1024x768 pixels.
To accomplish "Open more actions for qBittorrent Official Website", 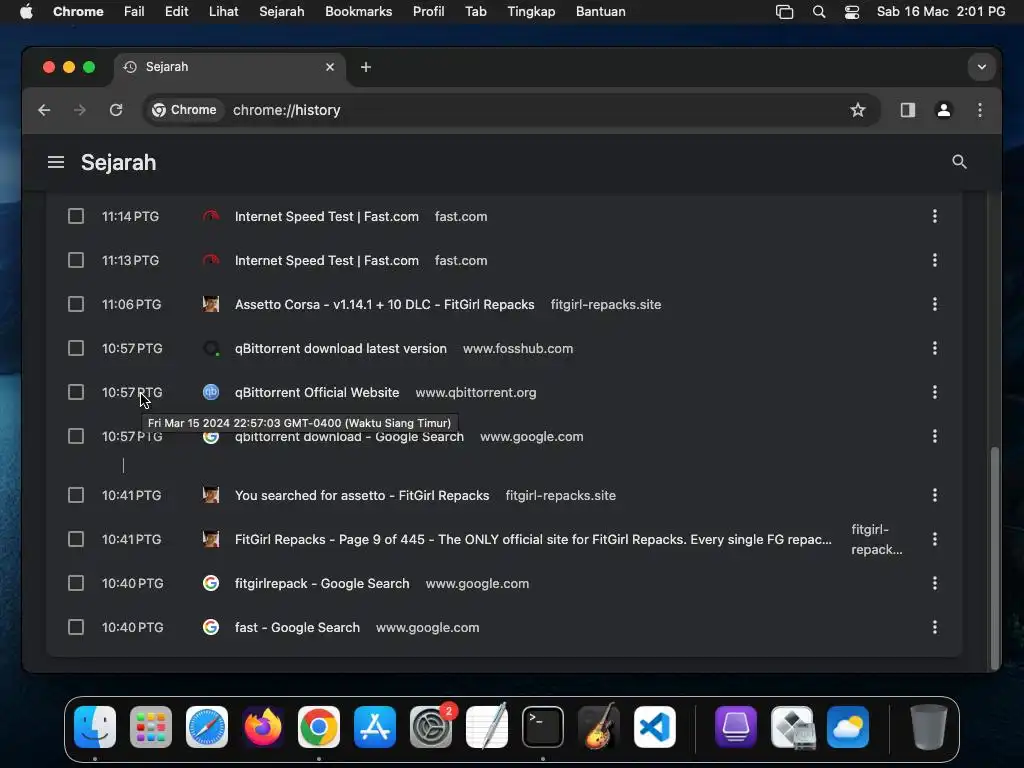I will click(935, 392).
